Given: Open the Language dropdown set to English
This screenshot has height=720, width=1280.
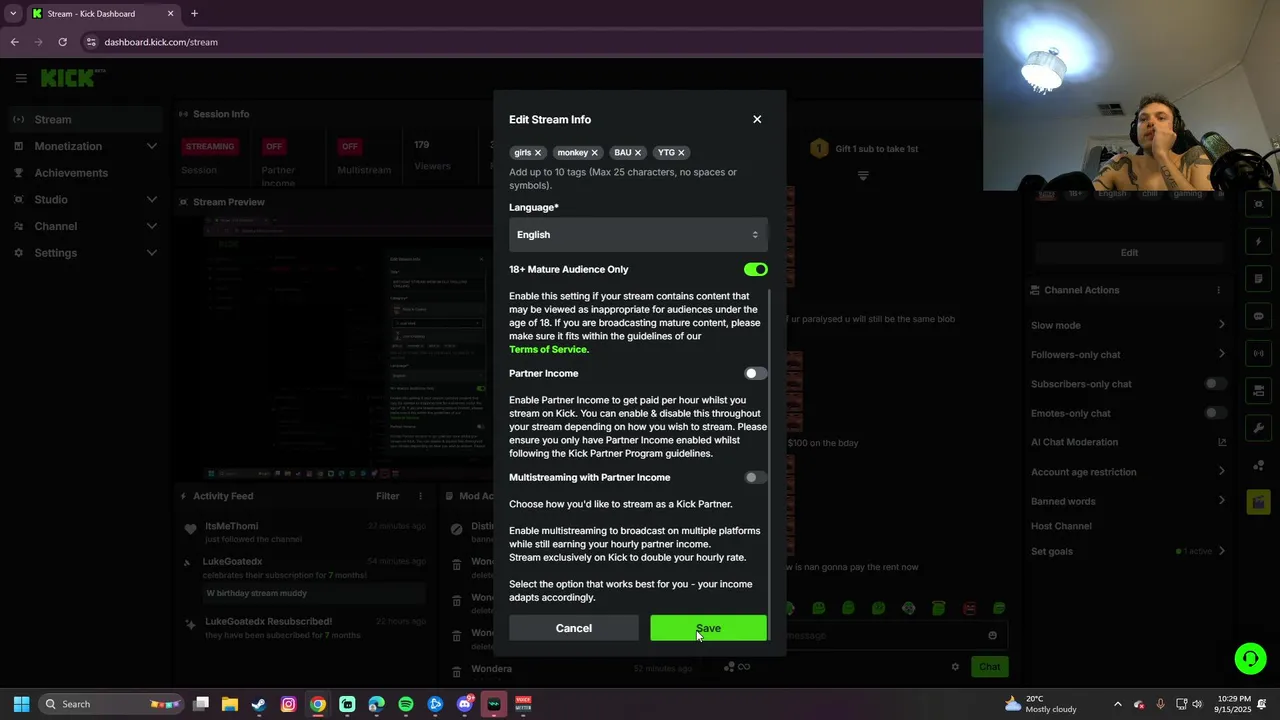Looking at the screenshot, I should 638,235.
